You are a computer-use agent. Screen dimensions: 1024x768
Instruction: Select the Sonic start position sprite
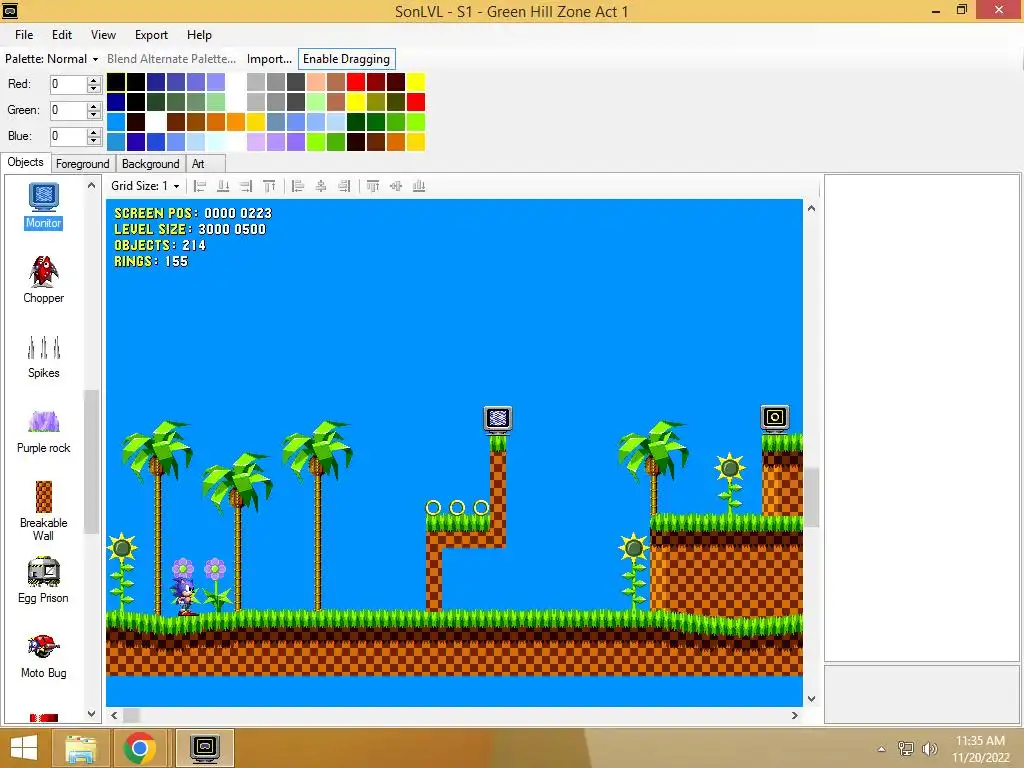(x=185, y=597)
